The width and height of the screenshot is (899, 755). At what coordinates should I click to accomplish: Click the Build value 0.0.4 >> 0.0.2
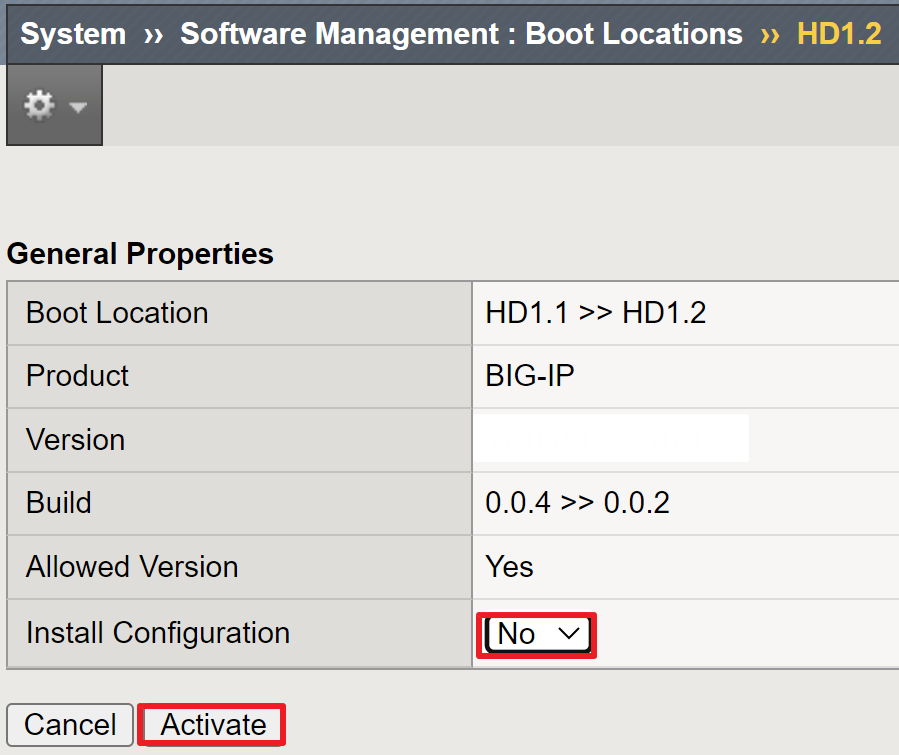tap(577, 503)
